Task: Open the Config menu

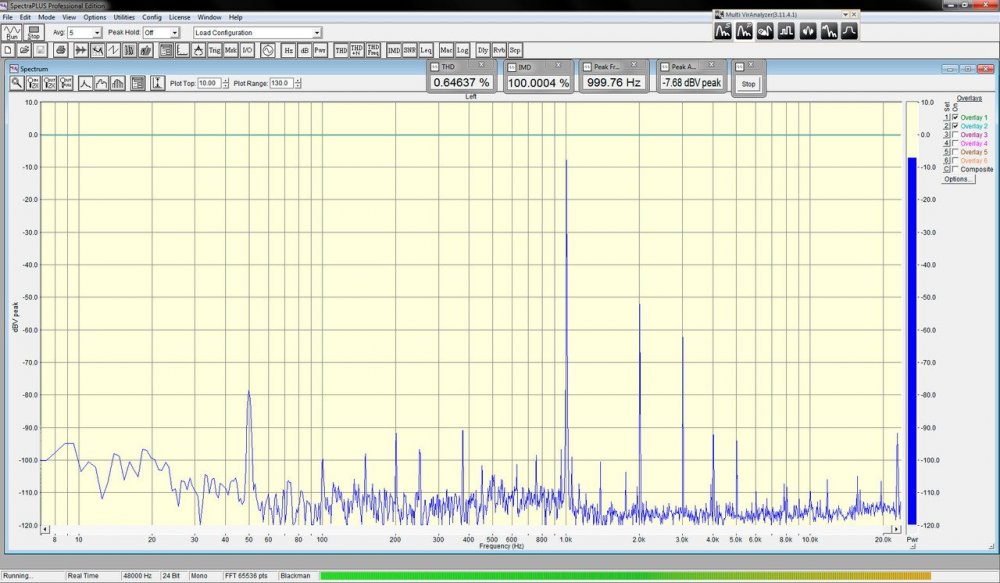Action: click(152, 17)
